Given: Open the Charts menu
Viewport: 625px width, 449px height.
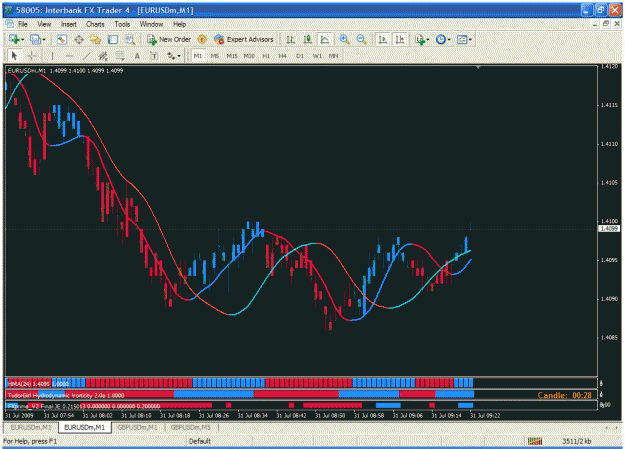Looking at the screenshot, I should point(95,24).
